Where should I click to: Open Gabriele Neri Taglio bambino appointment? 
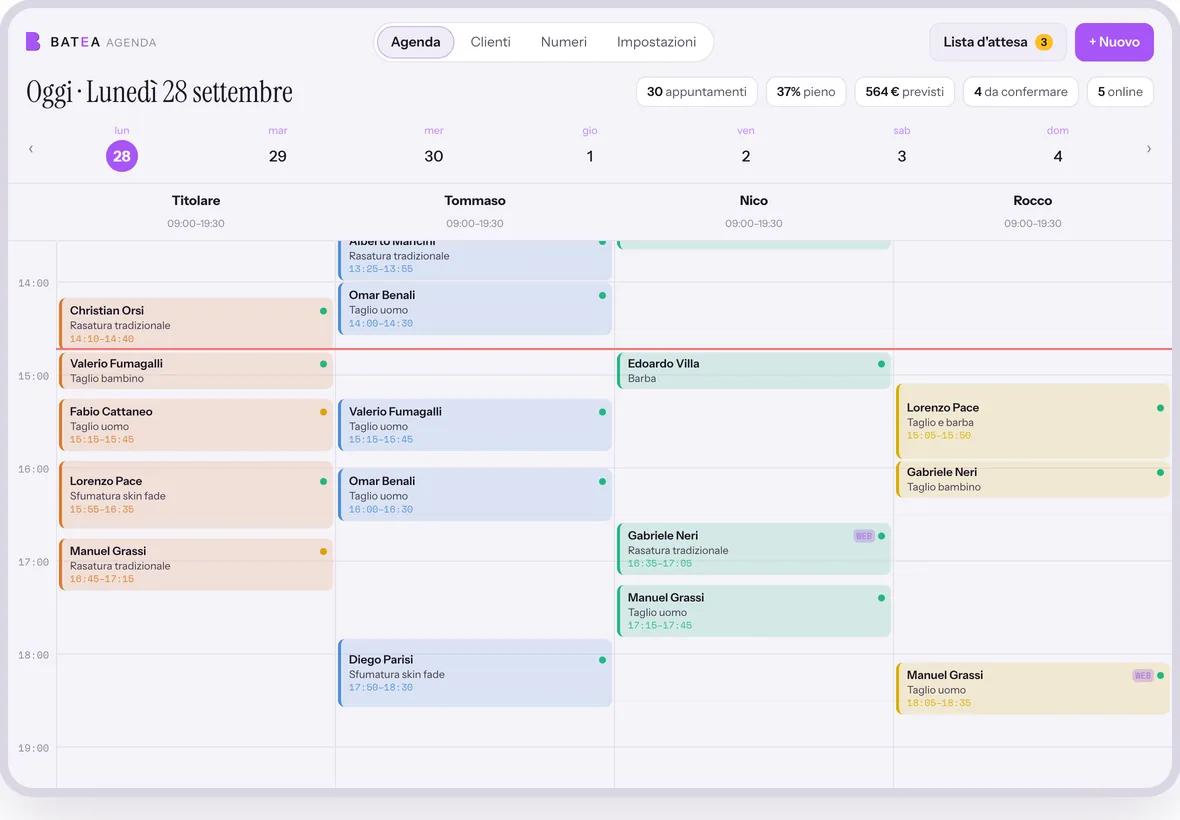pos(1032,479)
